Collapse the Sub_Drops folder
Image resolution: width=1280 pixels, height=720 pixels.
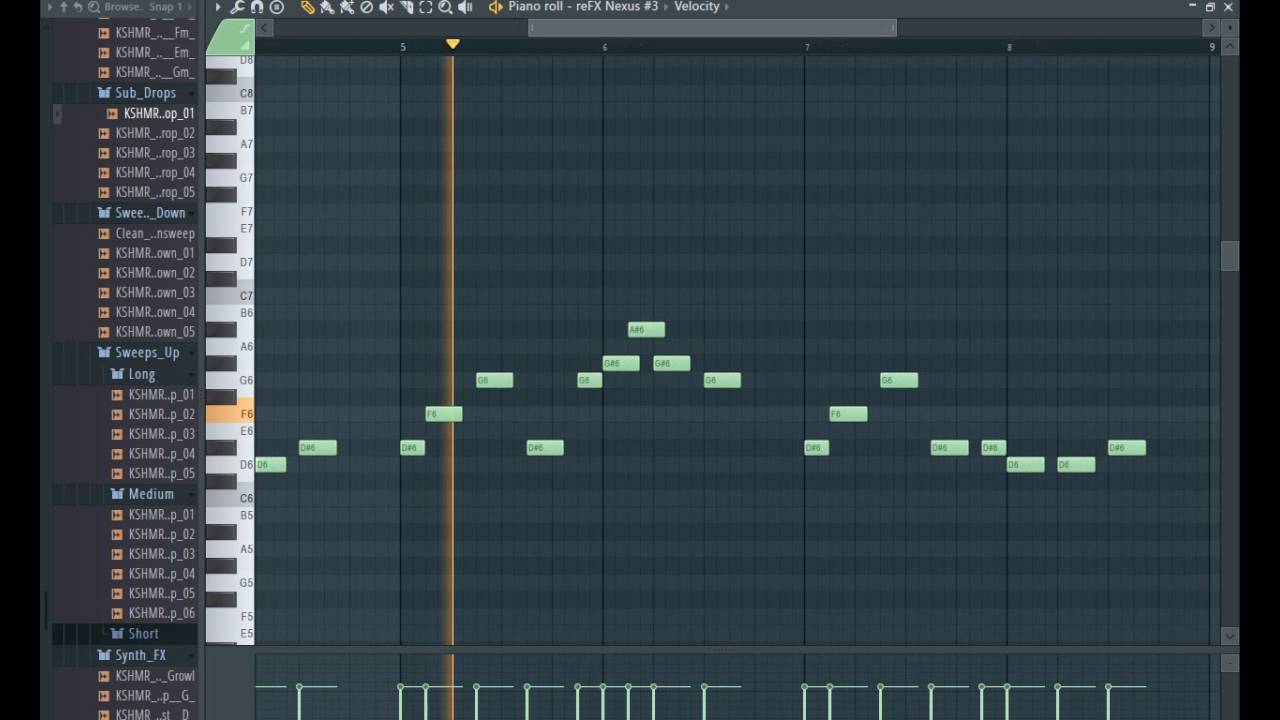[145, 93]
